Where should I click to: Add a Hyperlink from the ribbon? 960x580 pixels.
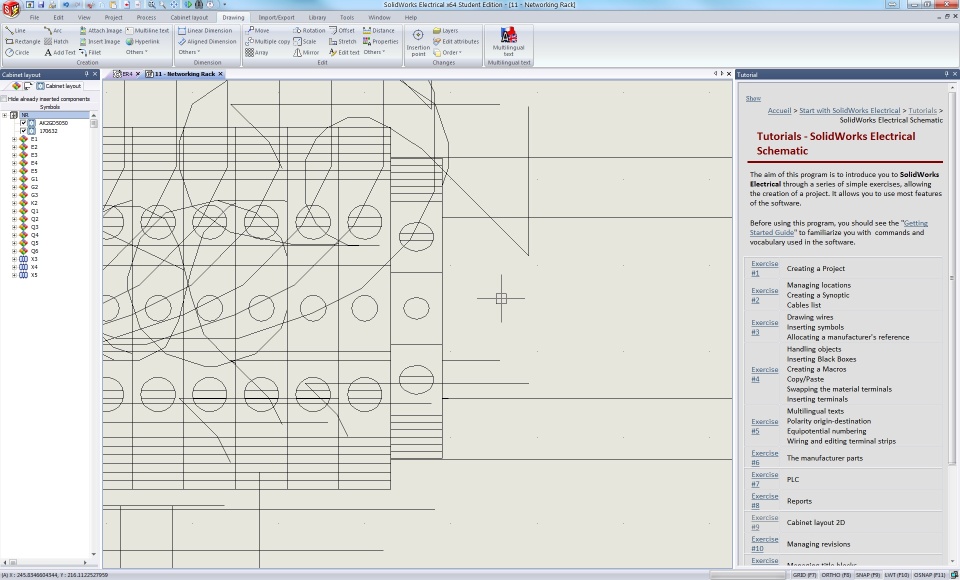(143, 42)
